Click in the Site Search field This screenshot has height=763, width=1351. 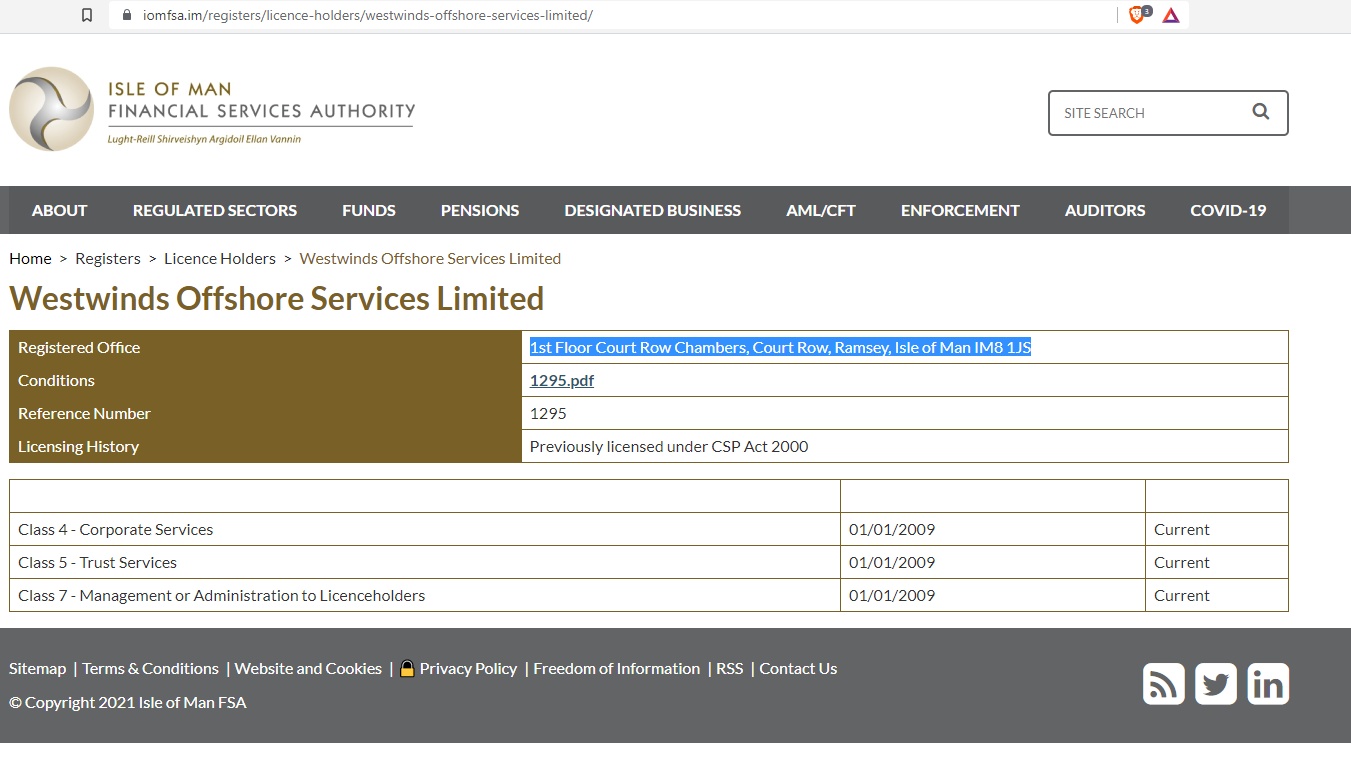pyautogui.click(x=1150, y=113)
